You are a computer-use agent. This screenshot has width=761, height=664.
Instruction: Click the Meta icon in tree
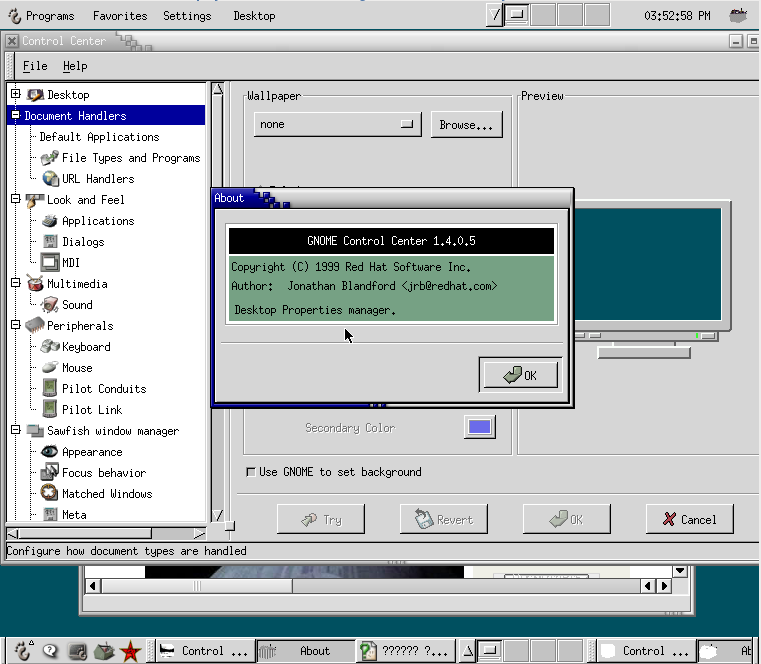50,514
